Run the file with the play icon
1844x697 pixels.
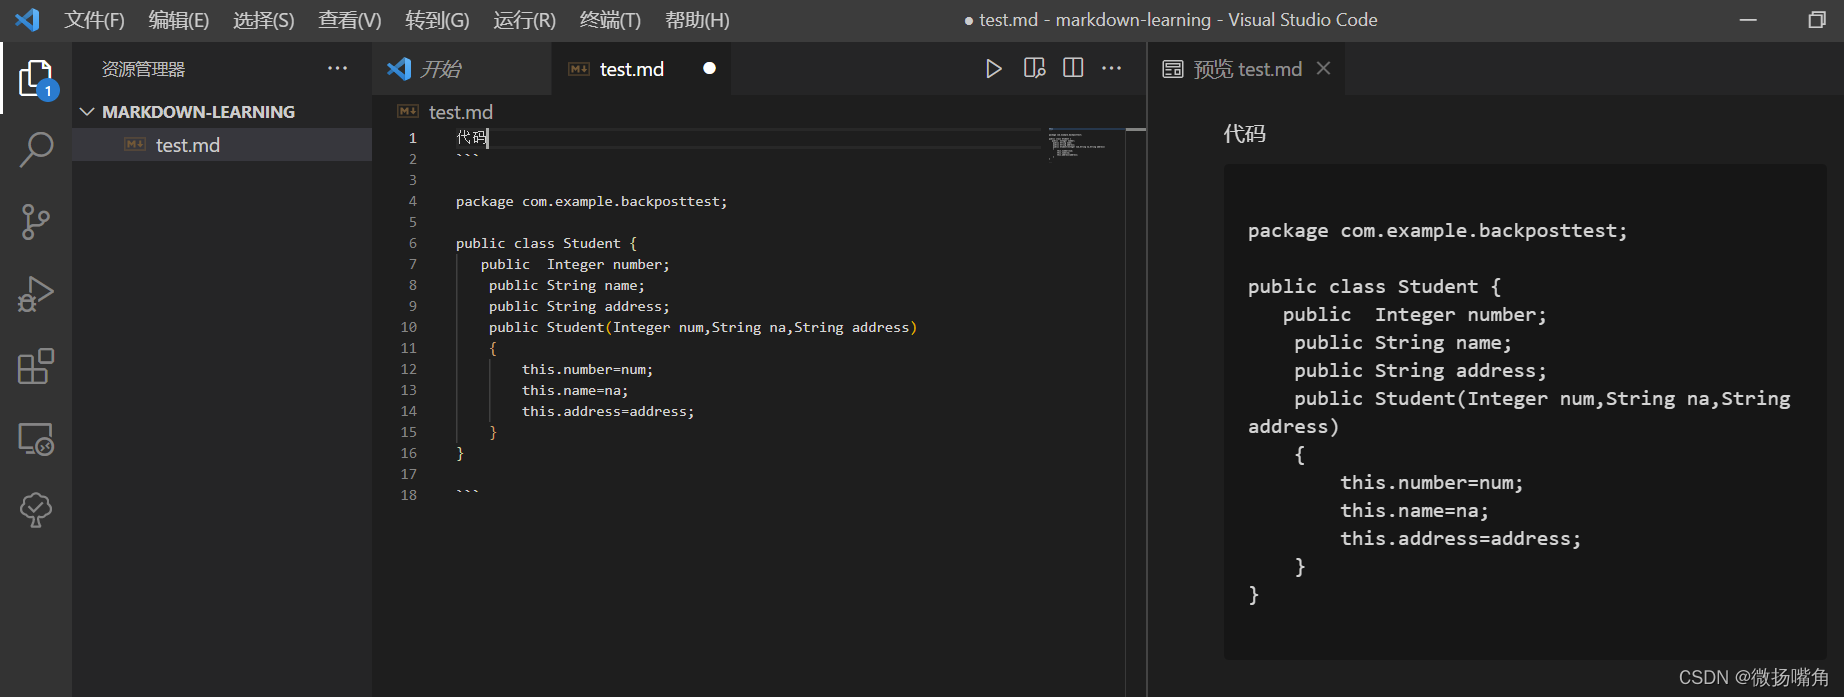click(993, 68)
